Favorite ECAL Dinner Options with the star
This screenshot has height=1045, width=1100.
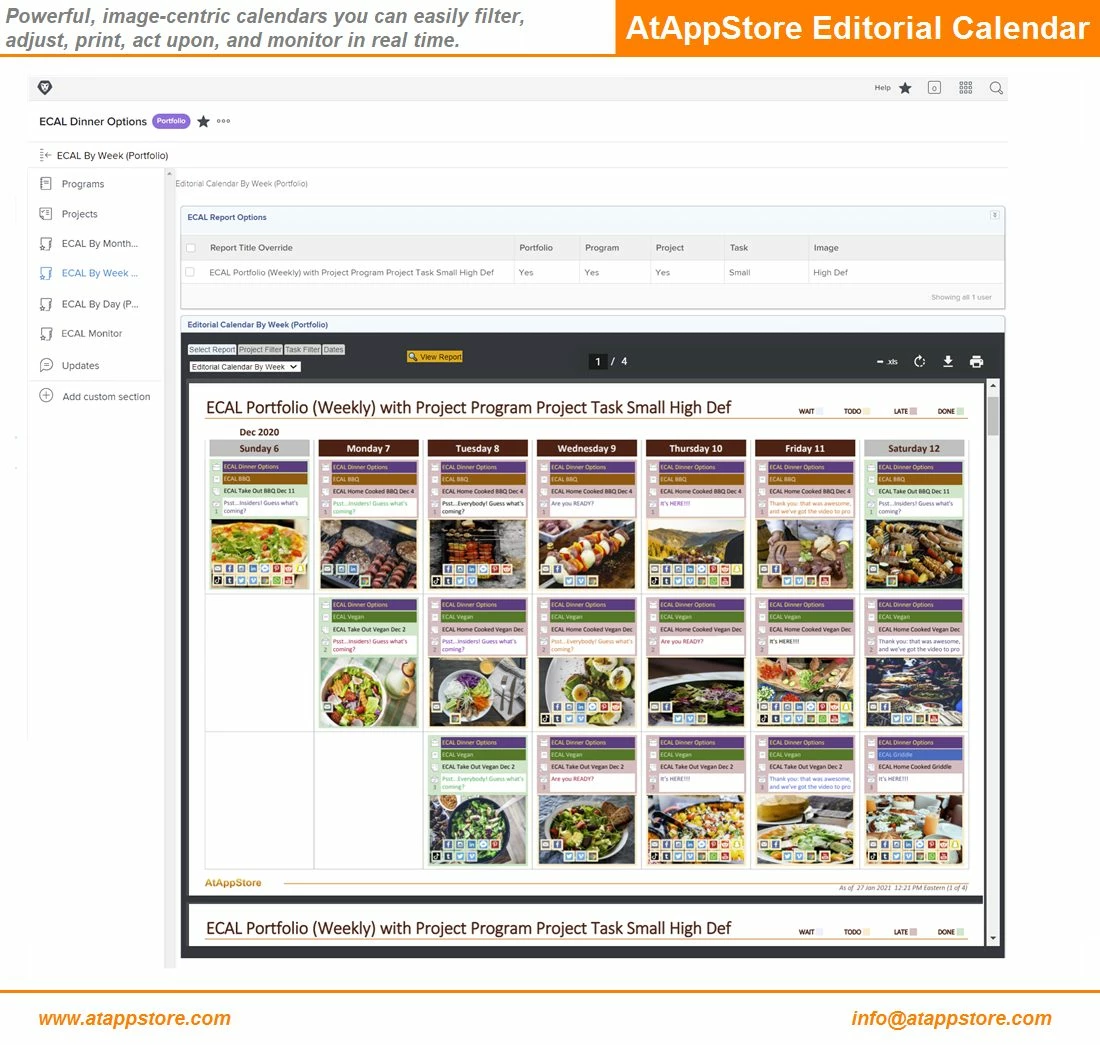(x=203, y=121)
